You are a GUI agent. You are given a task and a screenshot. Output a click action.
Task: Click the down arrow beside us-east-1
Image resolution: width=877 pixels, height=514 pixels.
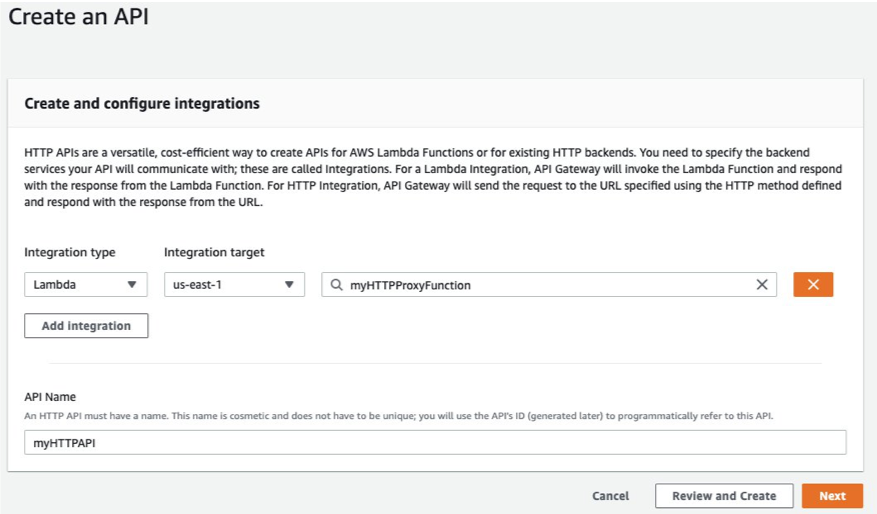(x=289, y=285)
